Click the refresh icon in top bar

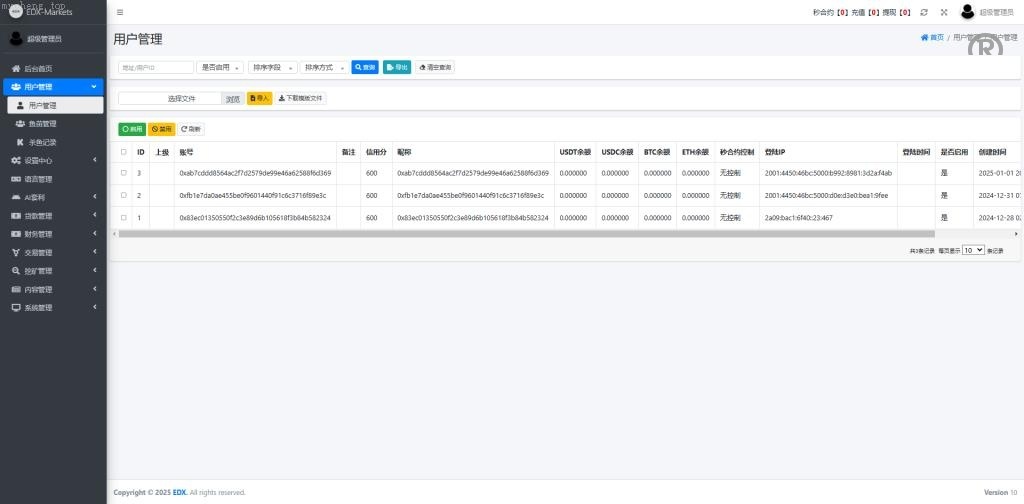tap(924, 12)
